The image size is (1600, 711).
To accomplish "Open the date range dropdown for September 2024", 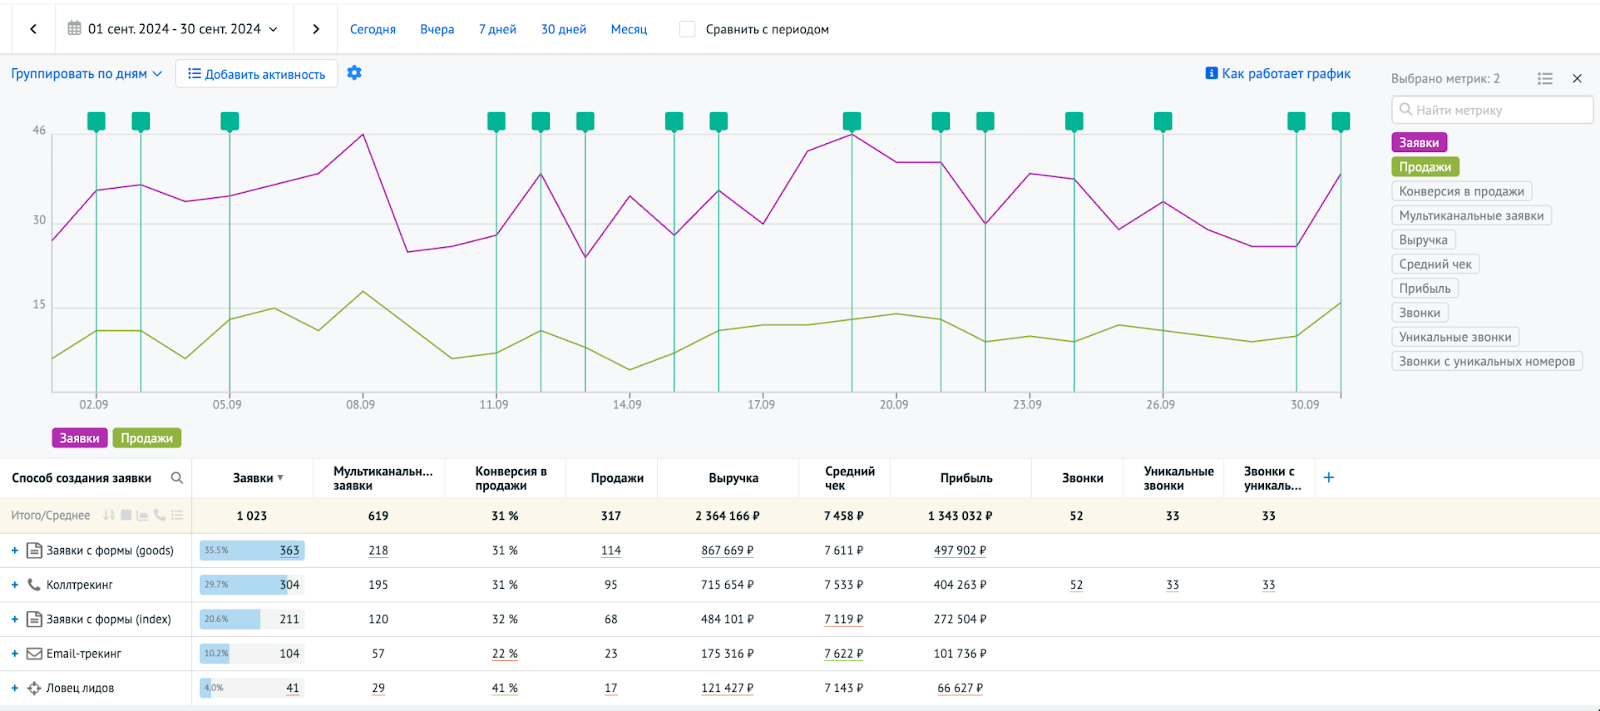I will click(x=173, y=29).
